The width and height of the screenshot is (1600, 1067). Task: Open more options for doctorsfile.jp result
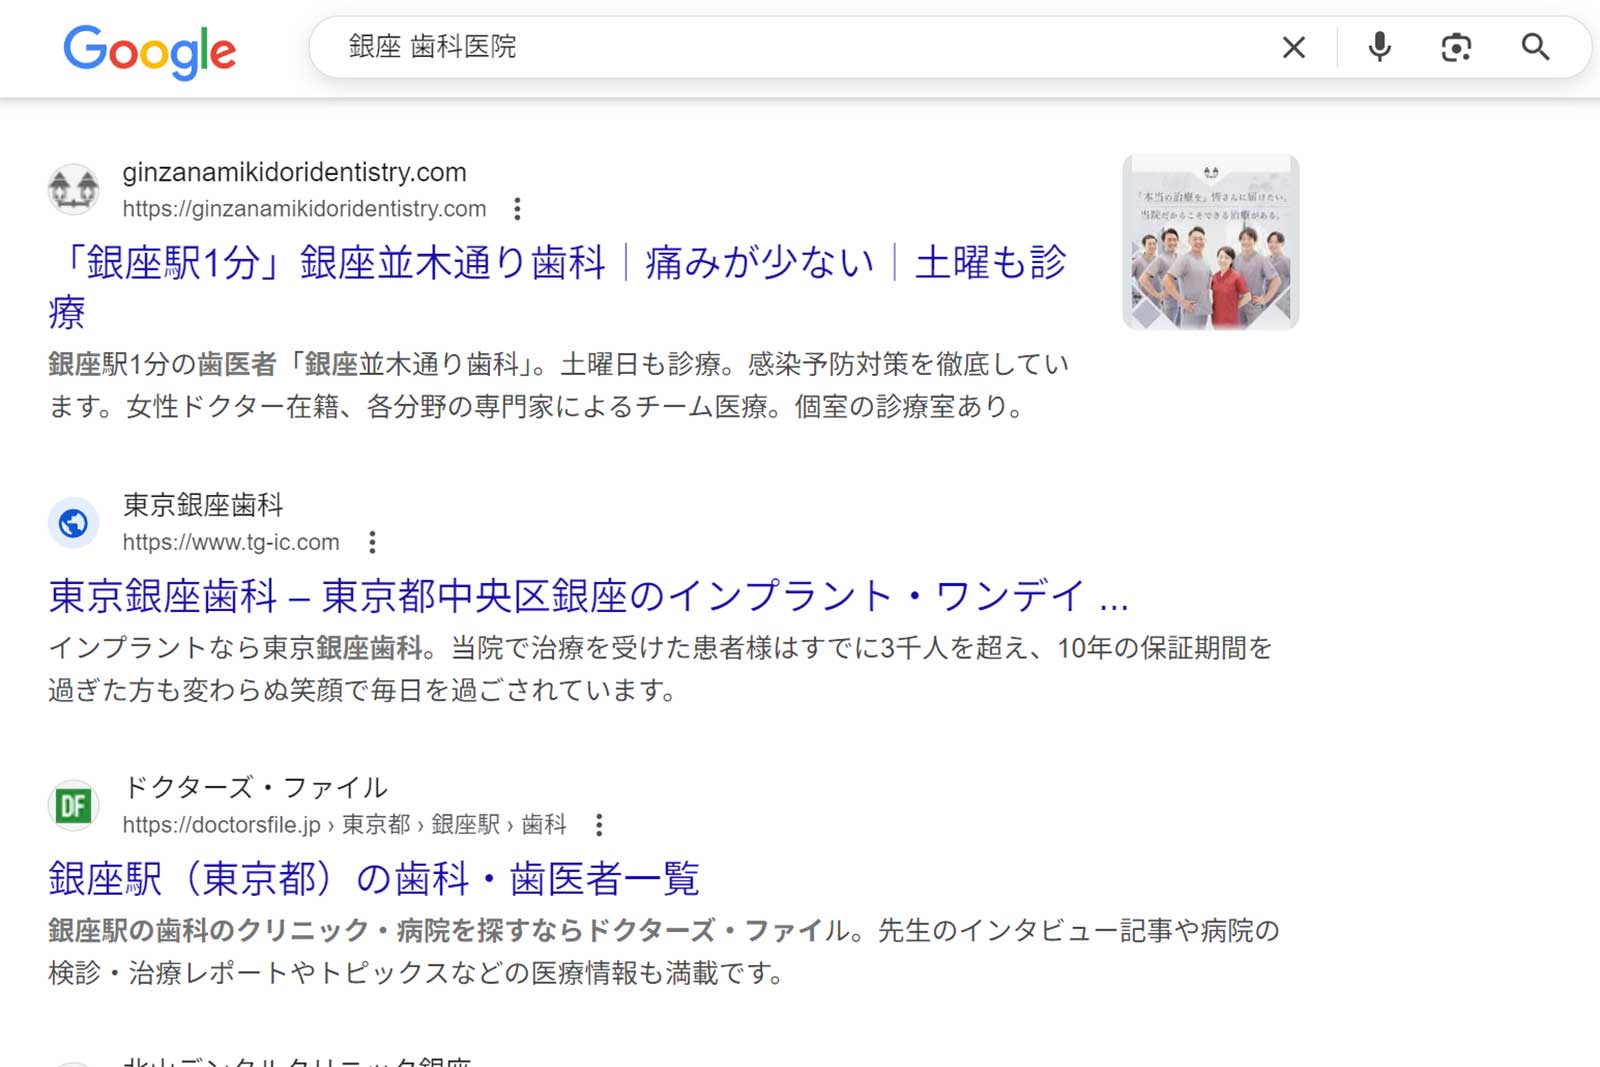[x=599, y=825]
